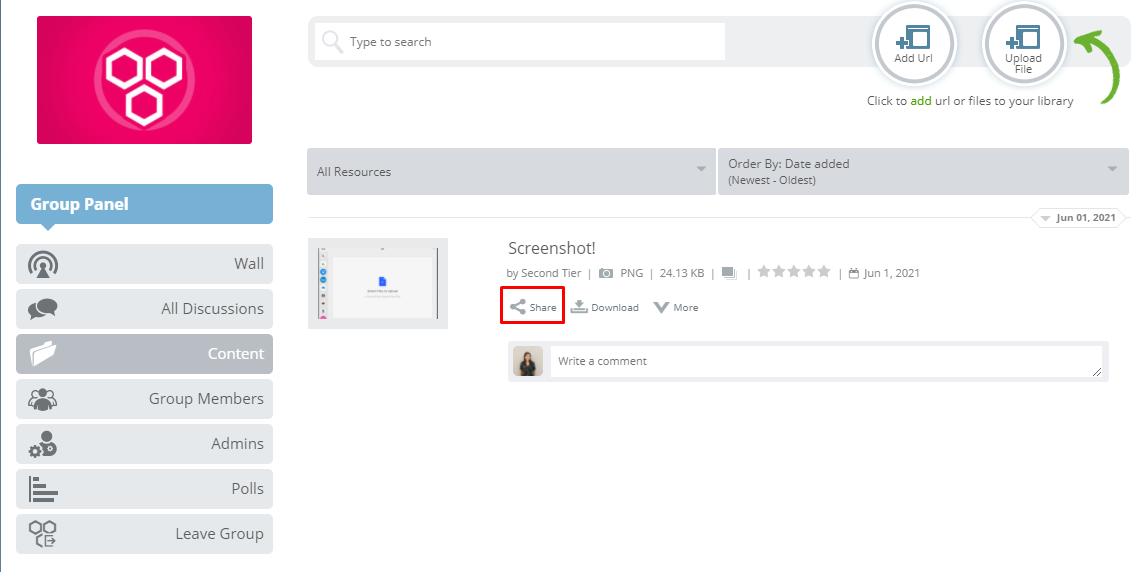
Task: Rate Screenshot! two stars
Action: pyautogui.click(x=779, y=272)
